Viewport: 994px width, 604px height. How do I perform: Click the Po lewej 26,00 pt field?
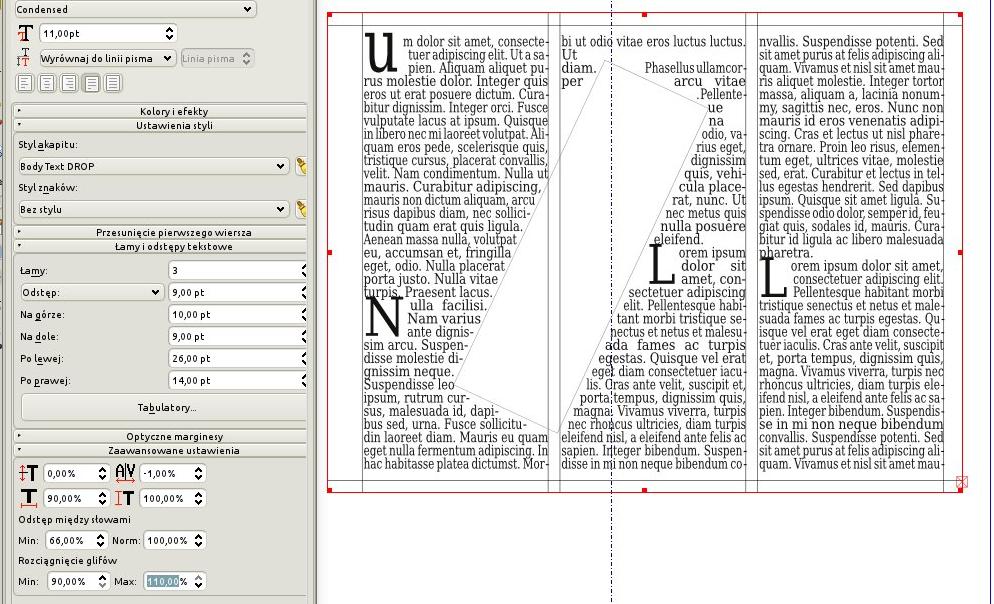point(233,359)
